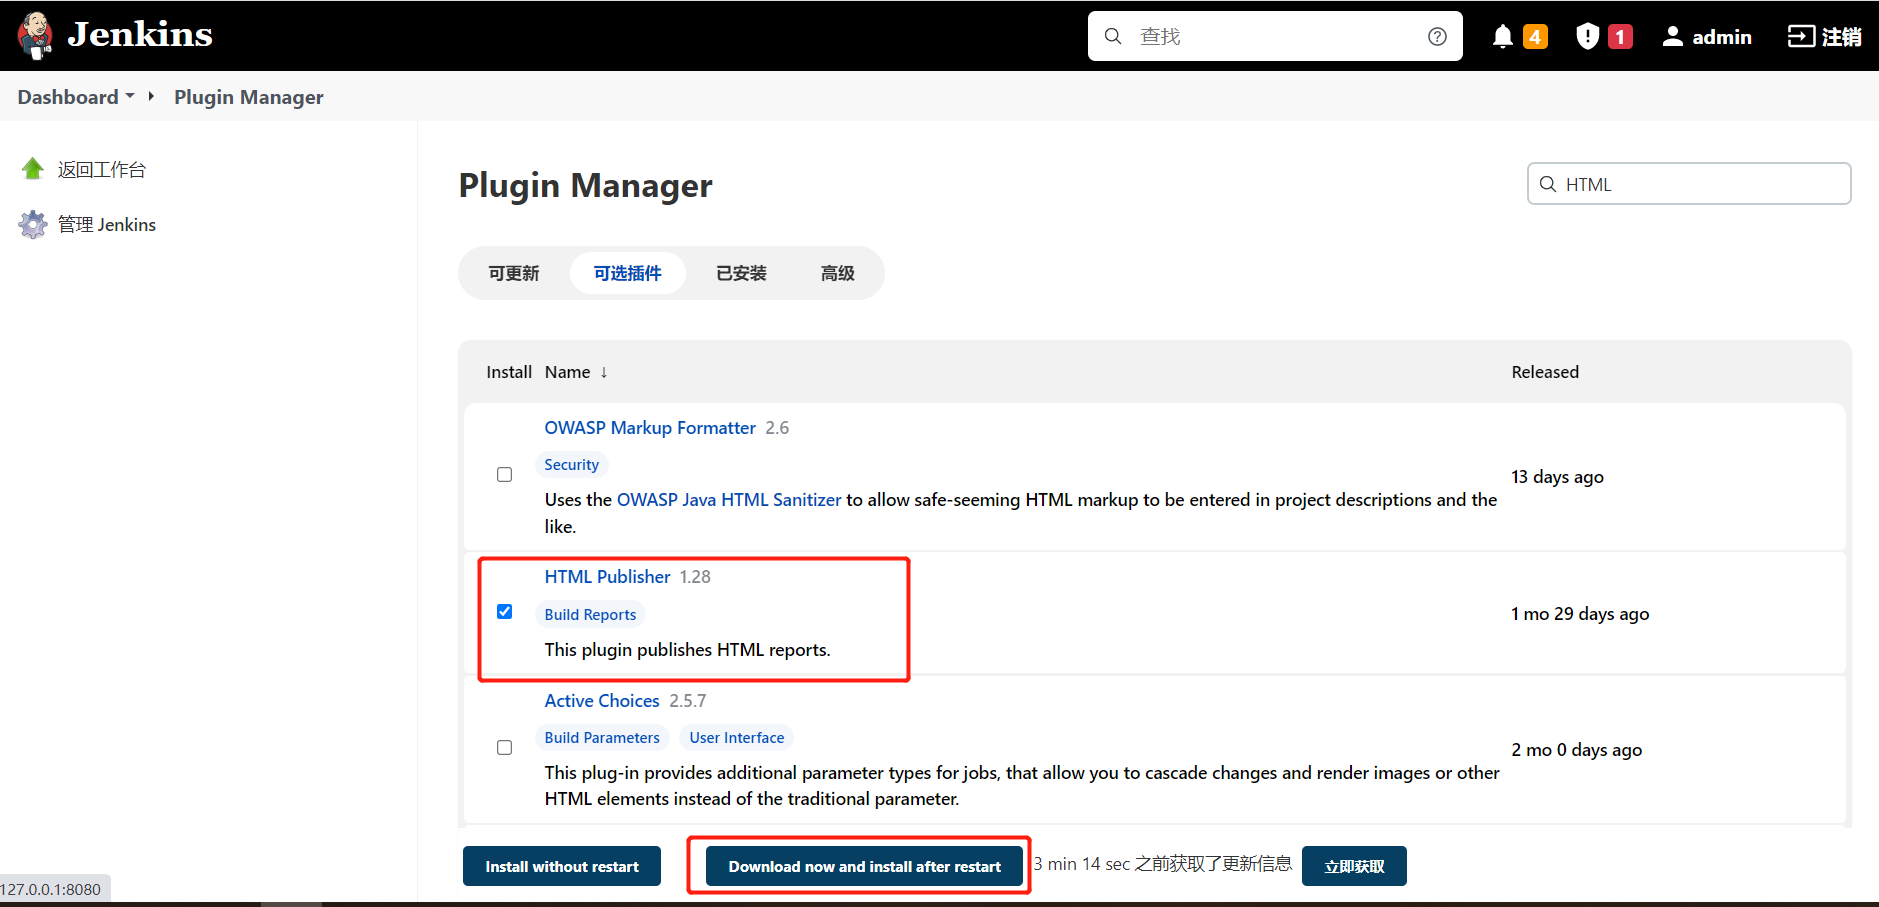Image resolution: width=1879 pixels, height=907 pixels.
Task: Click Download now and install after restart
Action: coord(864,866)
